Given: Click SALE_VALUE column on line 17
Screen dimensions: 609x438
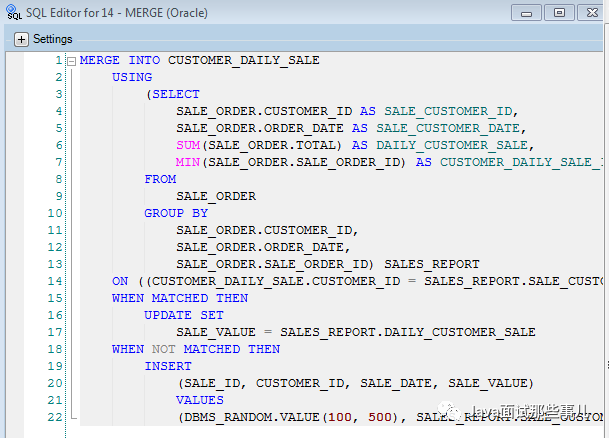Looking at the screenshot, I should 216,332.
